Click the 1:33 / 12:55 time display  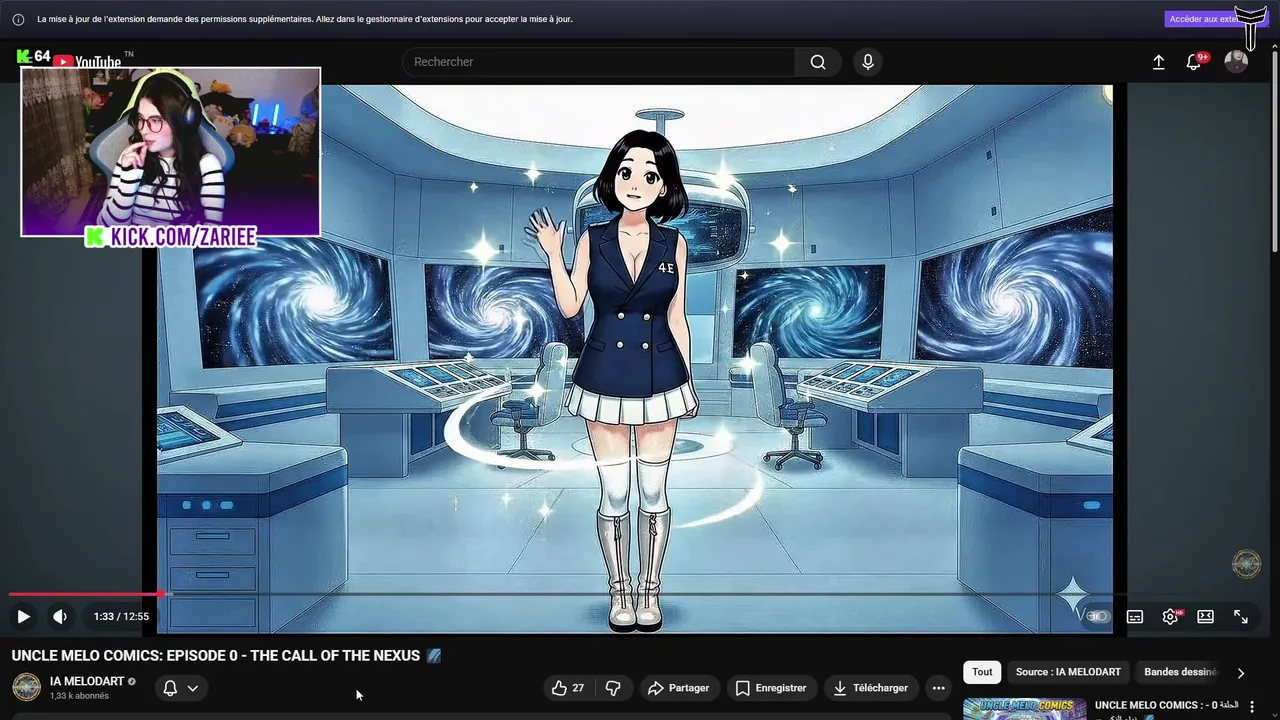tap(121, 617)
